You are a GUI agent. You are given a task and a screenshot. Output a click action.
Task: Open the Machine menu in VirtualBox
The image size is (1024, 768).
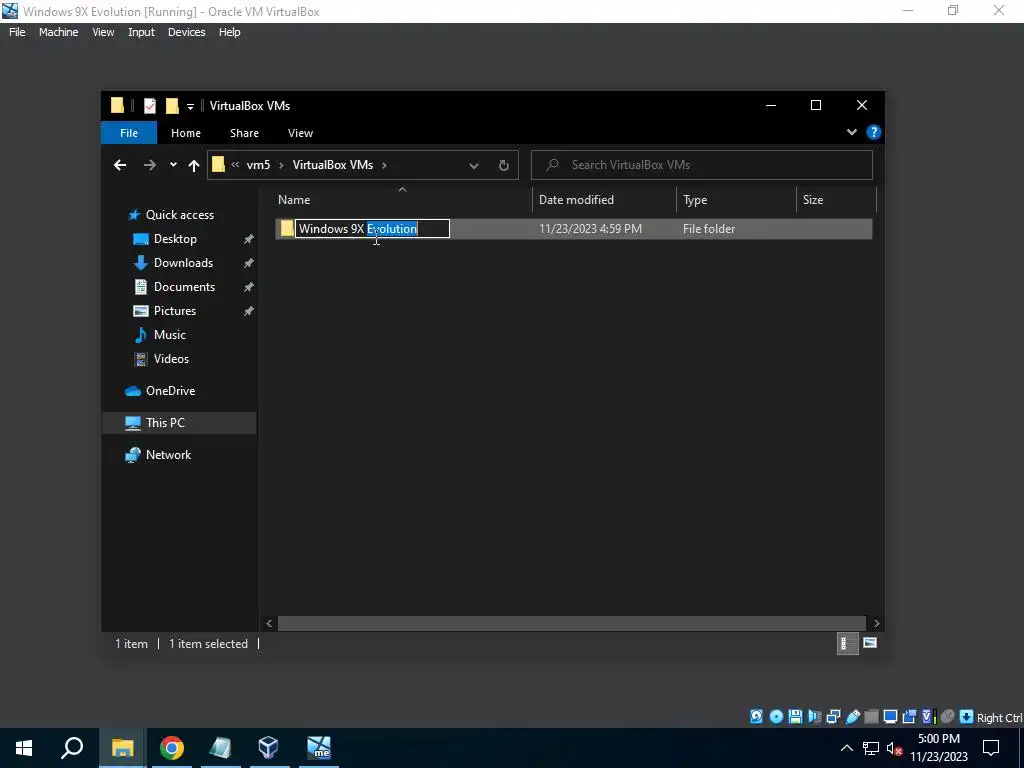[x=59, y=32]
